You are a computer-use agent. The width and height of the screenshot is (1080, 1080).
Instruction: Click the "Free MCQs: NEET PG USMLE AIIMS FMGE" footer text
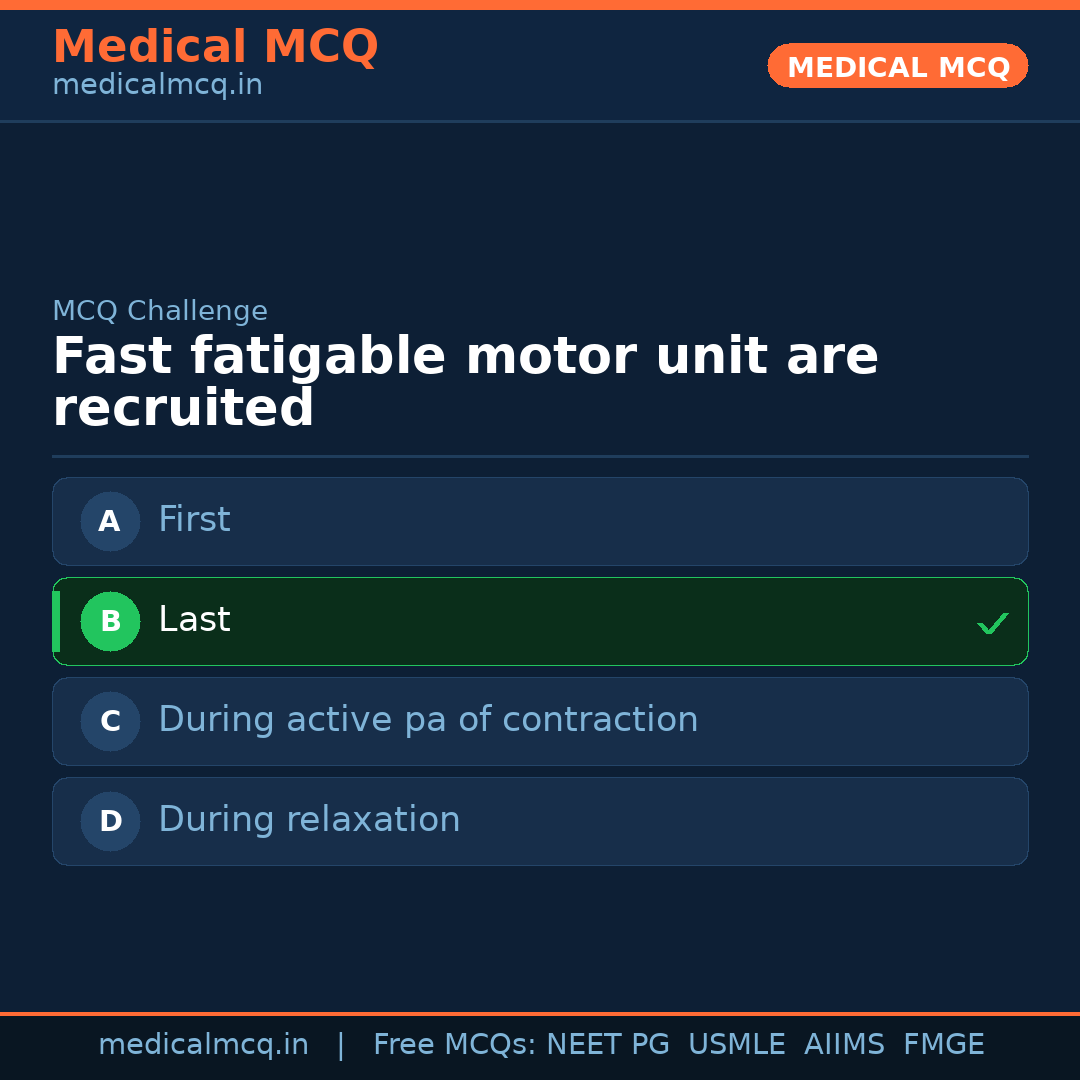(x=678, y=1045)
